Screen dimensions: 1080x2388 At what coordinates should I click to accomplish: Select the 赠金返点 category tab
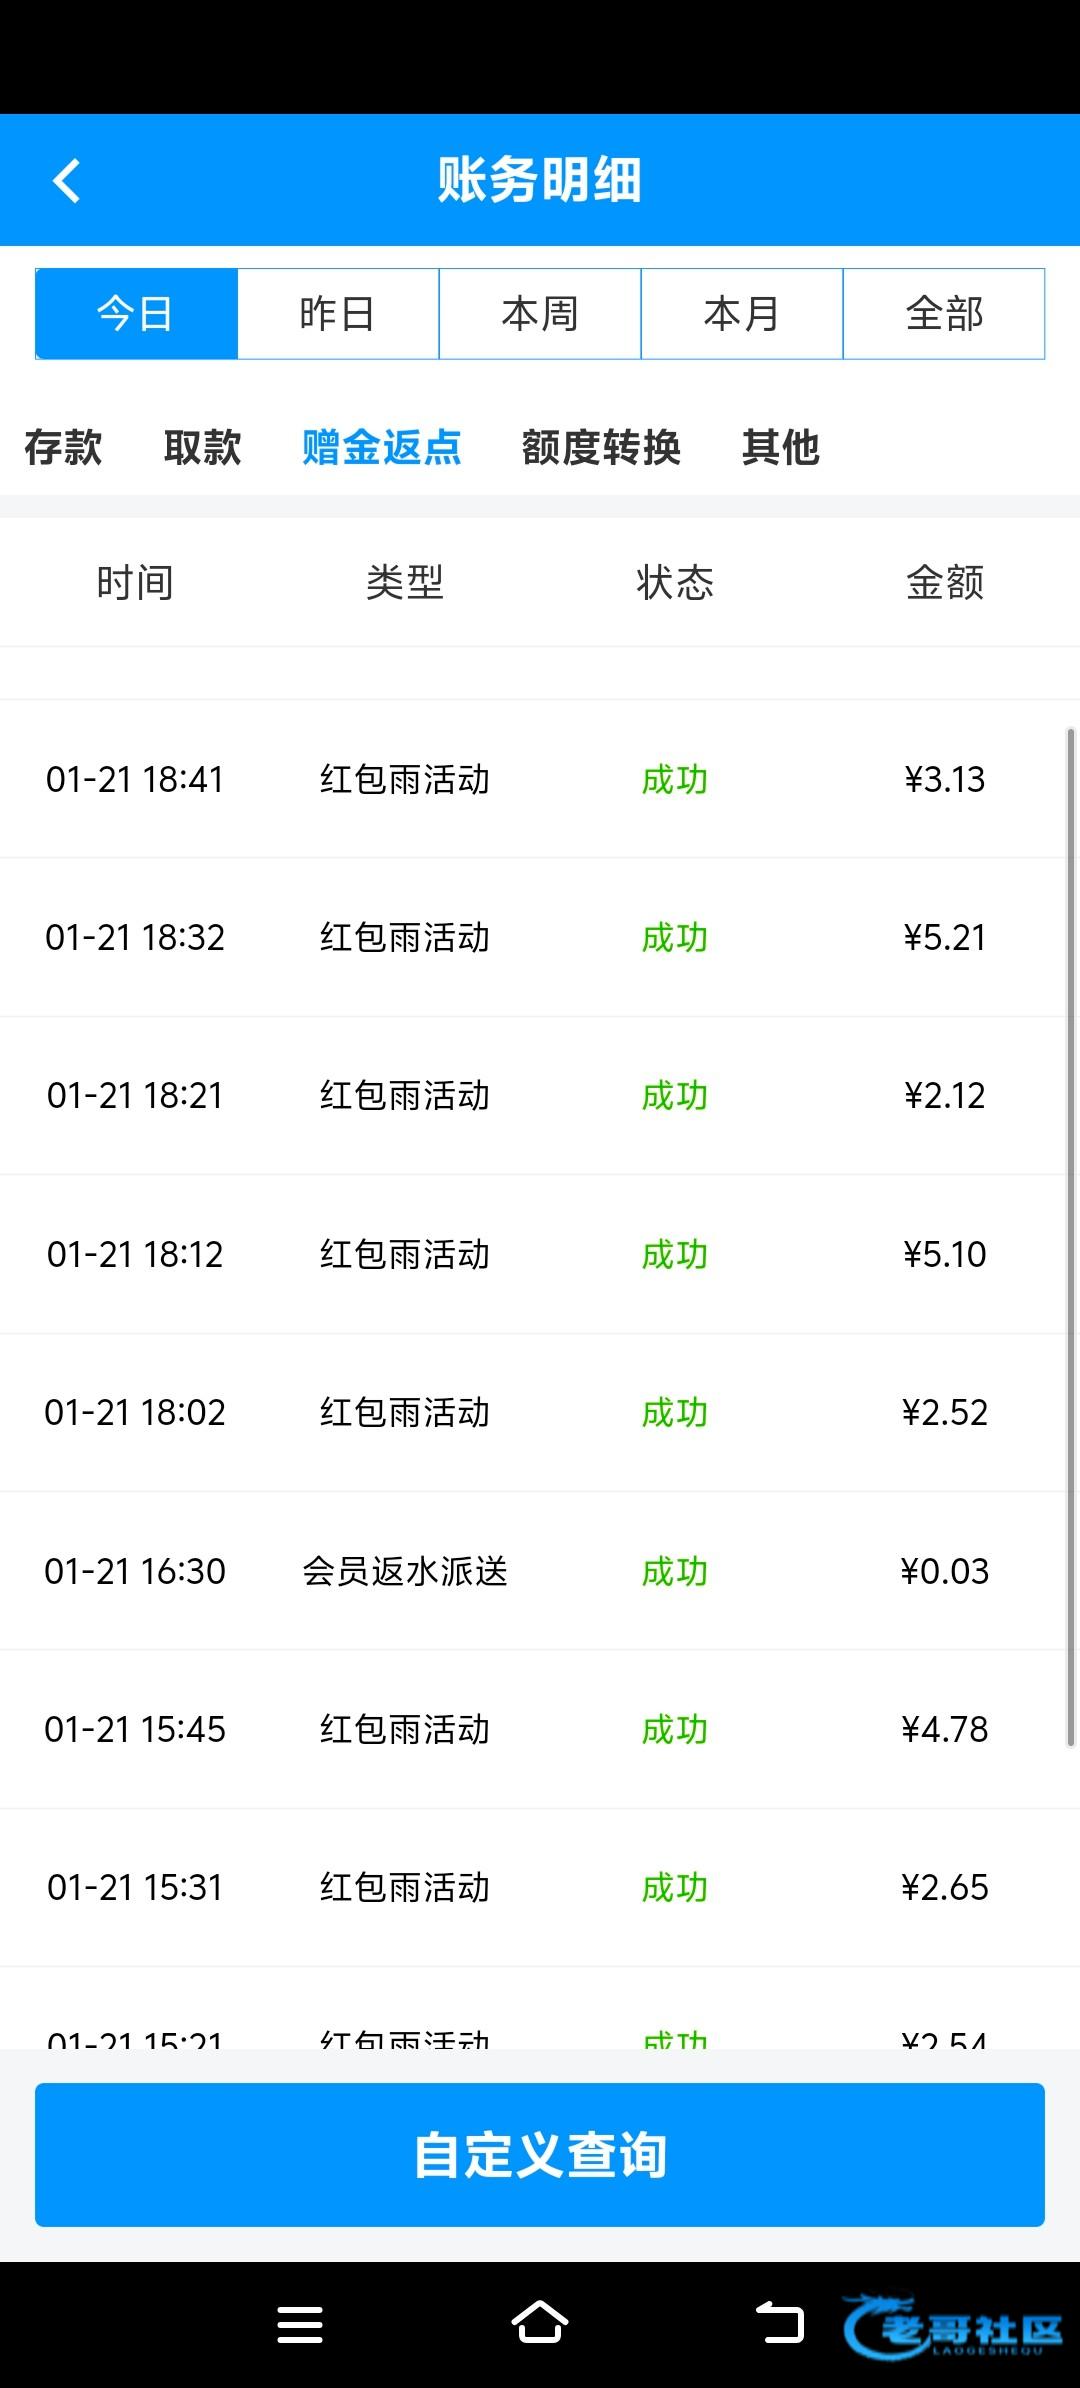[381, 447]
